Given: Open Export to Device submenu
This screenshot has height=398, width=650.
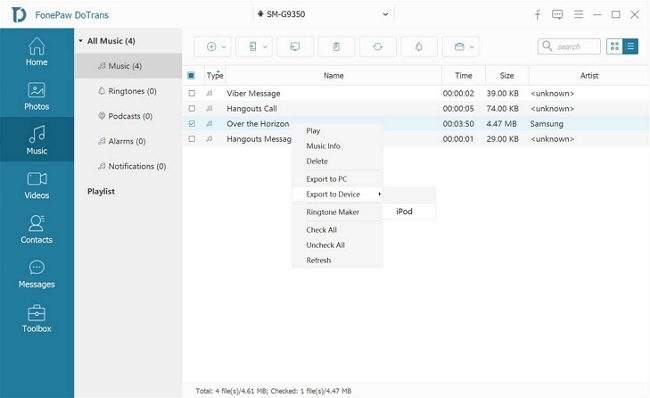Looking at the screenshot, I should coord(337,194).
